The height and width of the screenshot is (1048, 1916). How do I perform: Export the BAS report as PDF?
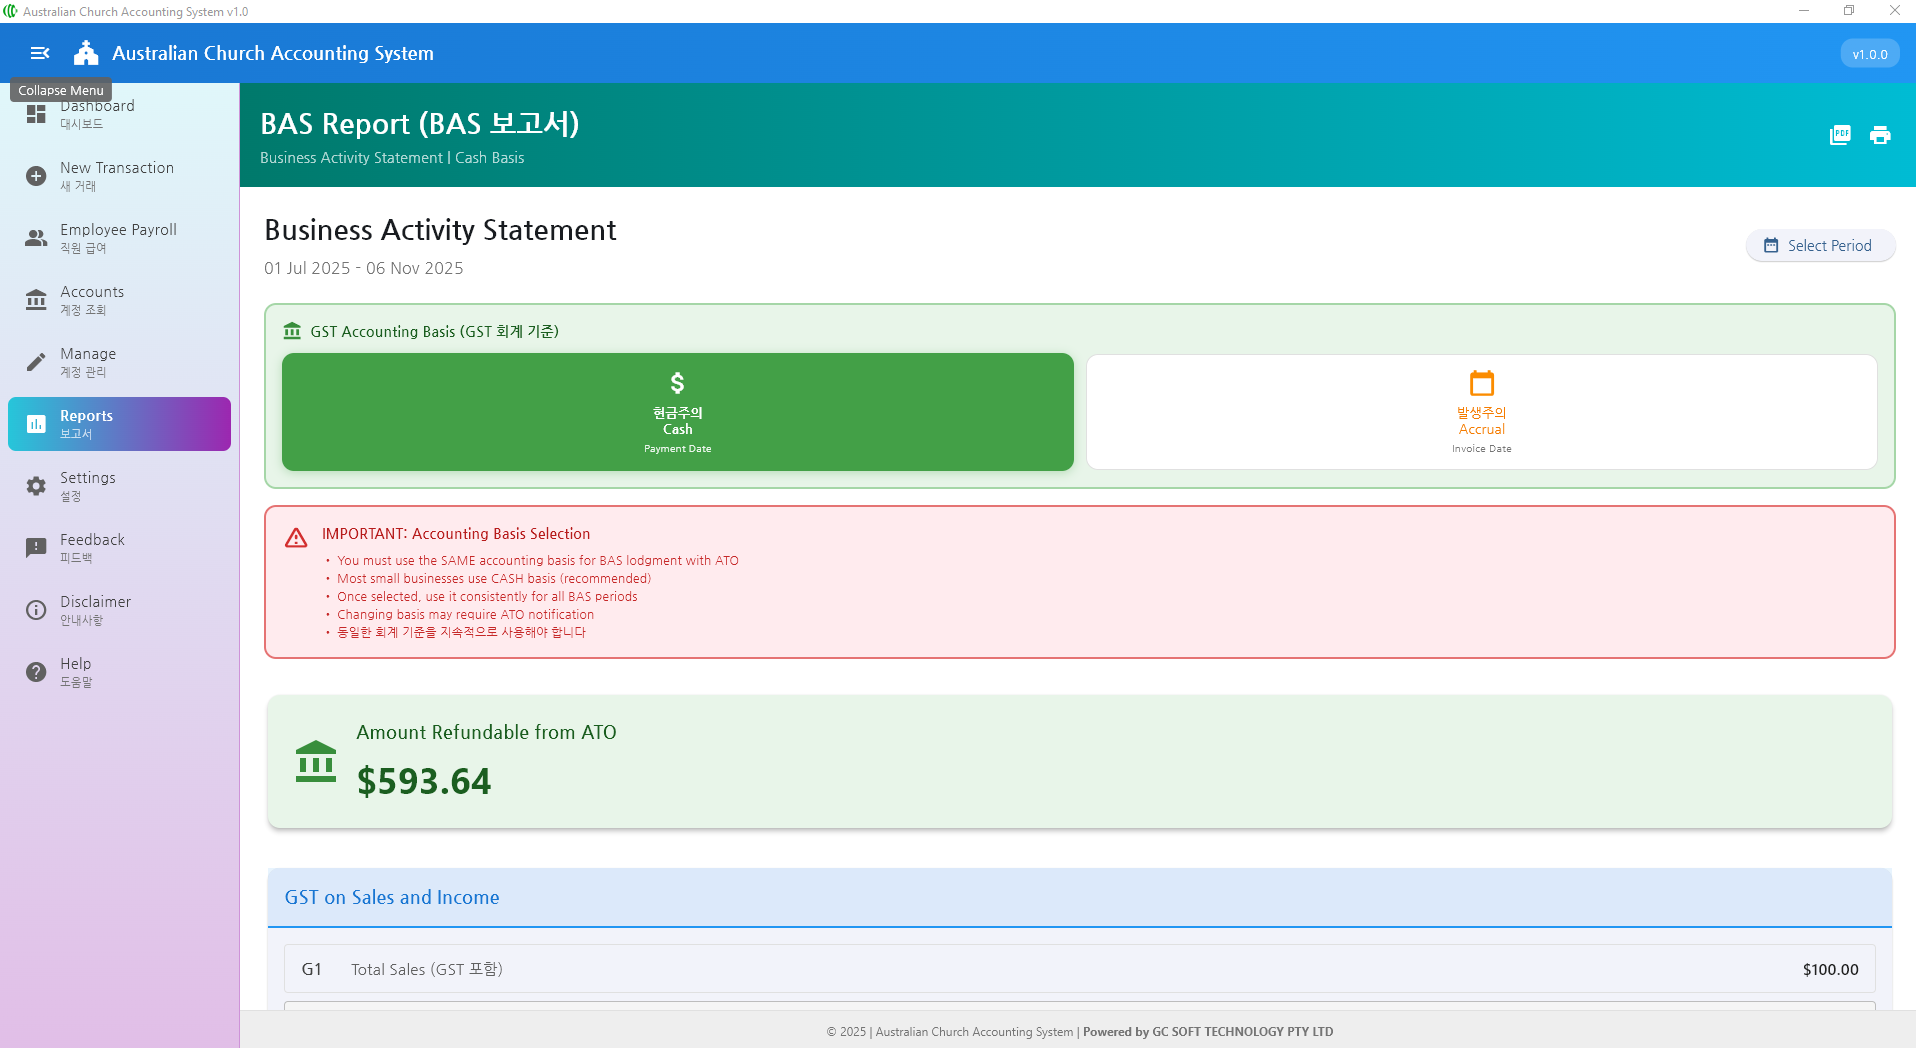pos(1840,135)
